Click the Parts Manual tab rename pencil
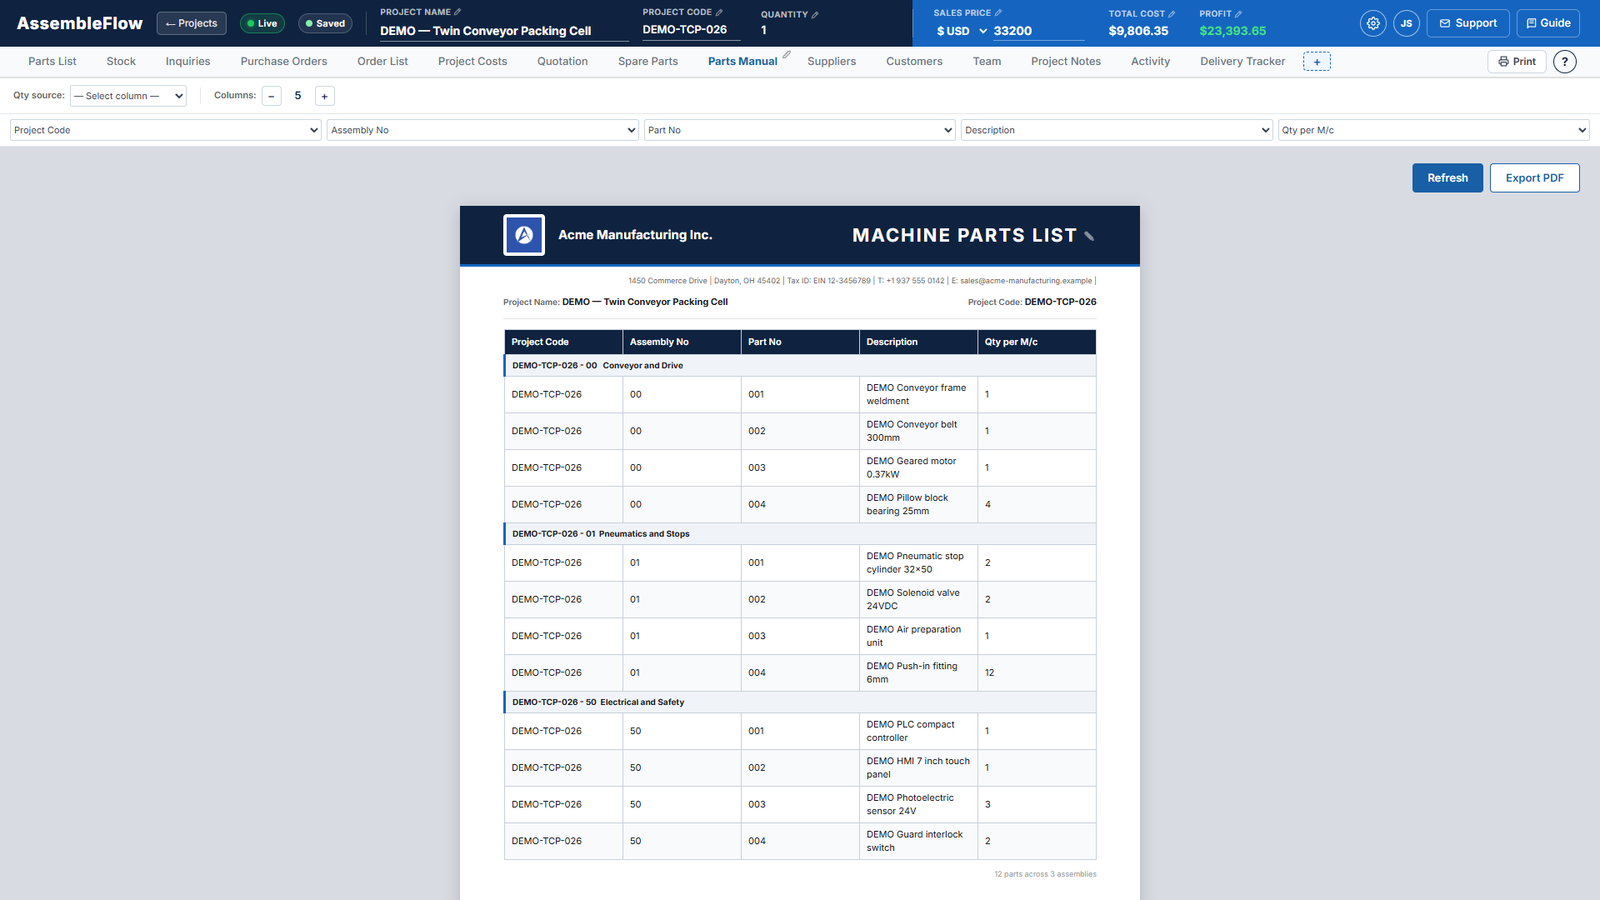Screen dimensions: 1600x900 787,55
